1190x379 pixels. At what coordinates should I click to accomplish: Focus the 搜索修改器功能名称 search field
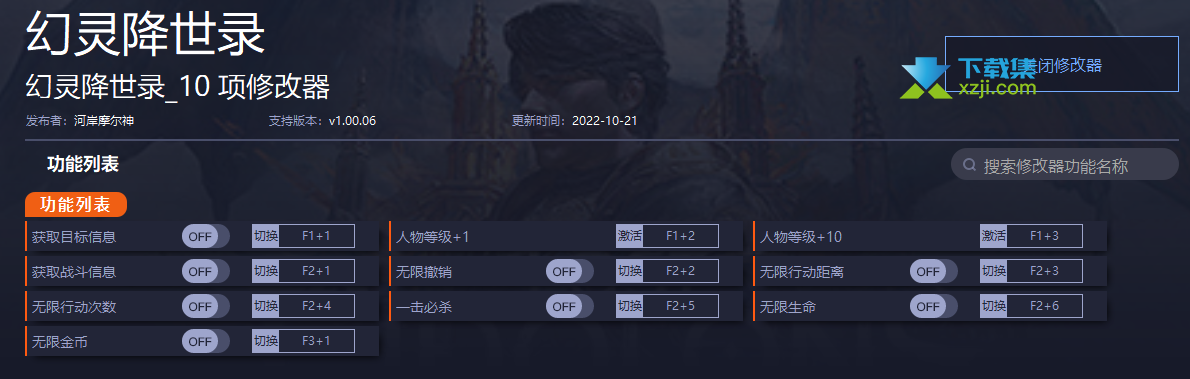pyautogui.click(x=1065, y=165)
